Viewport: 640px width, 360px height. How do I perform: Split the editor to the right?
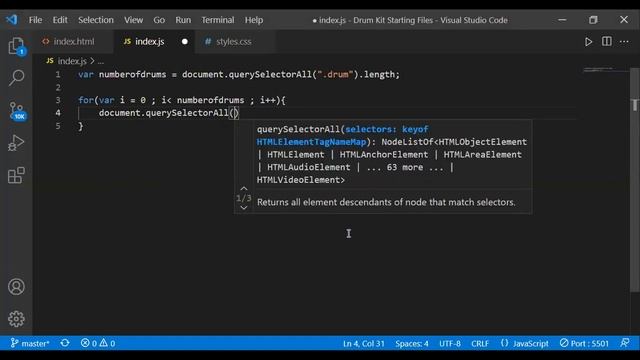pos(607,41)
